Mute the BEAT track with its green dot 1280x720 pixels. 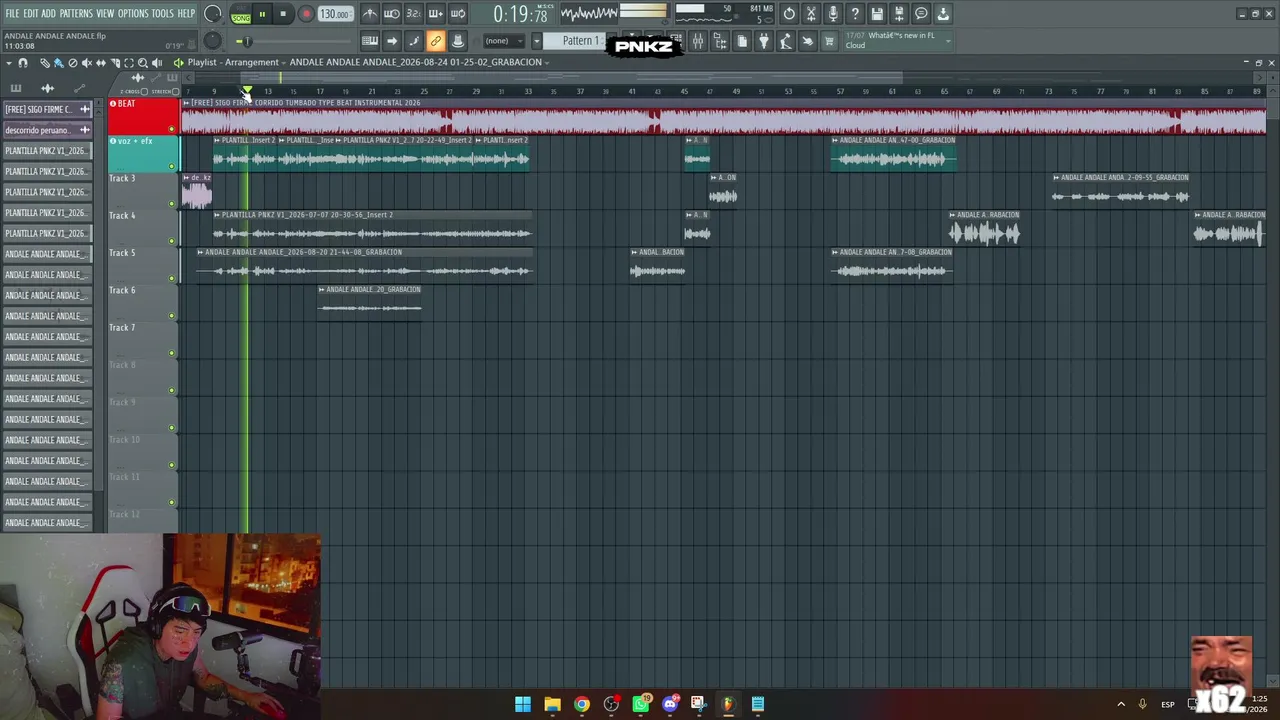coord(172,129)
